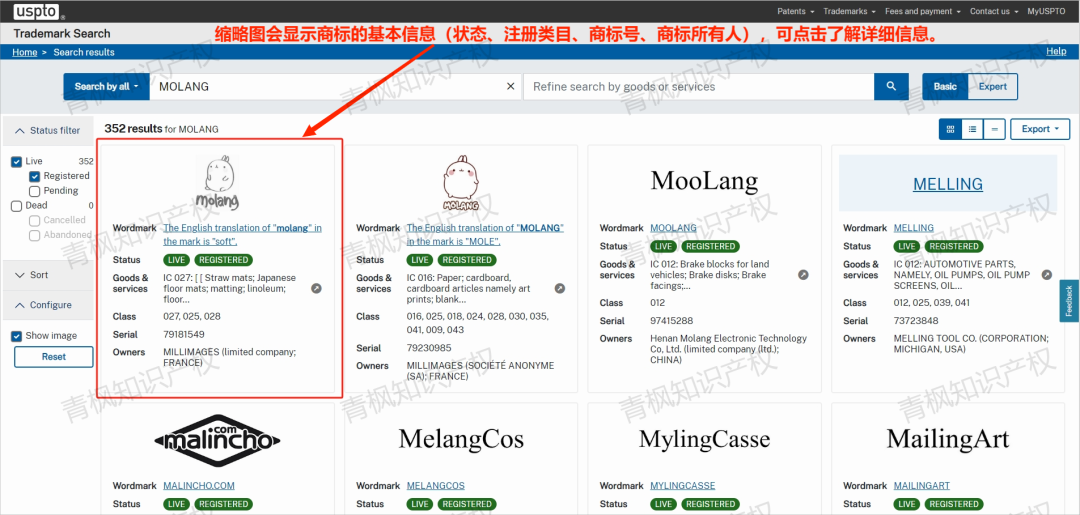Click the MailingArt mark image
Image resolution: width=1080 pixels, height=515 pixels.
(x=948, y=439)
